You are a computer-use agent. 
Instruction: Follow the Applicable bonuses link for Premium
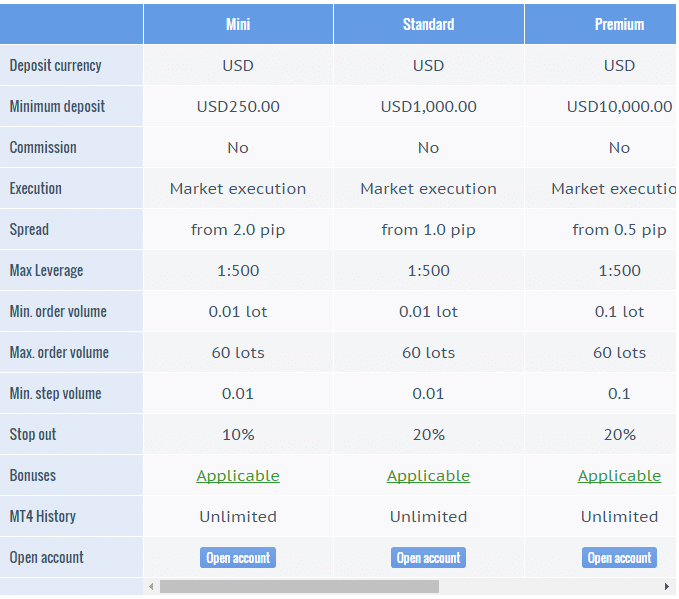tap(619, 476)
